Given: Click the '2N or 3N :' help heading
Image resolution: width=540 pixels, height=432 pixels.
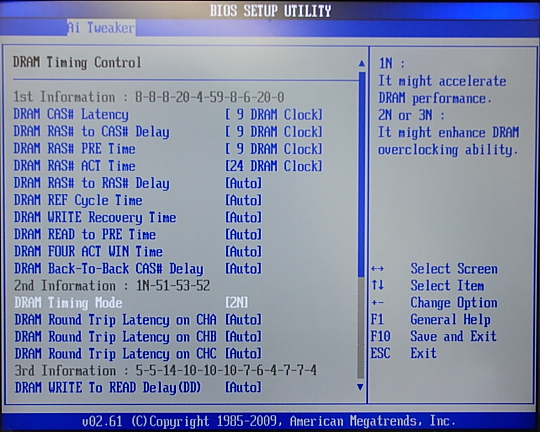Looking at the screenshot, I should pos(412,115).
